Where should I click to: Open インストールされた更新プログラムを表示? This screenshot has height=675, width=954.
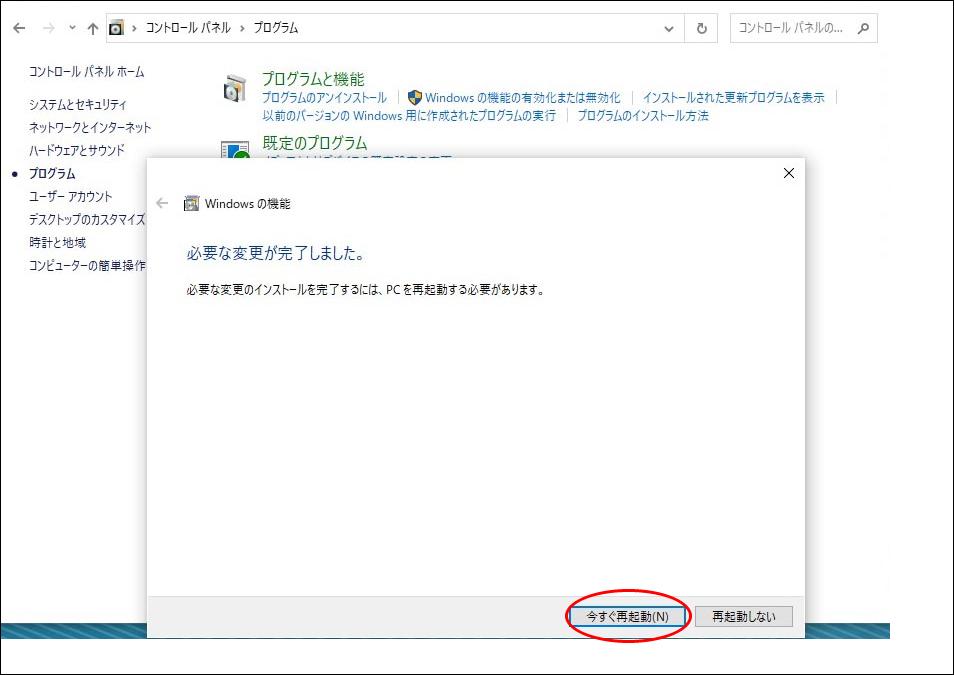pyautogui.click(x=733, y=97)
